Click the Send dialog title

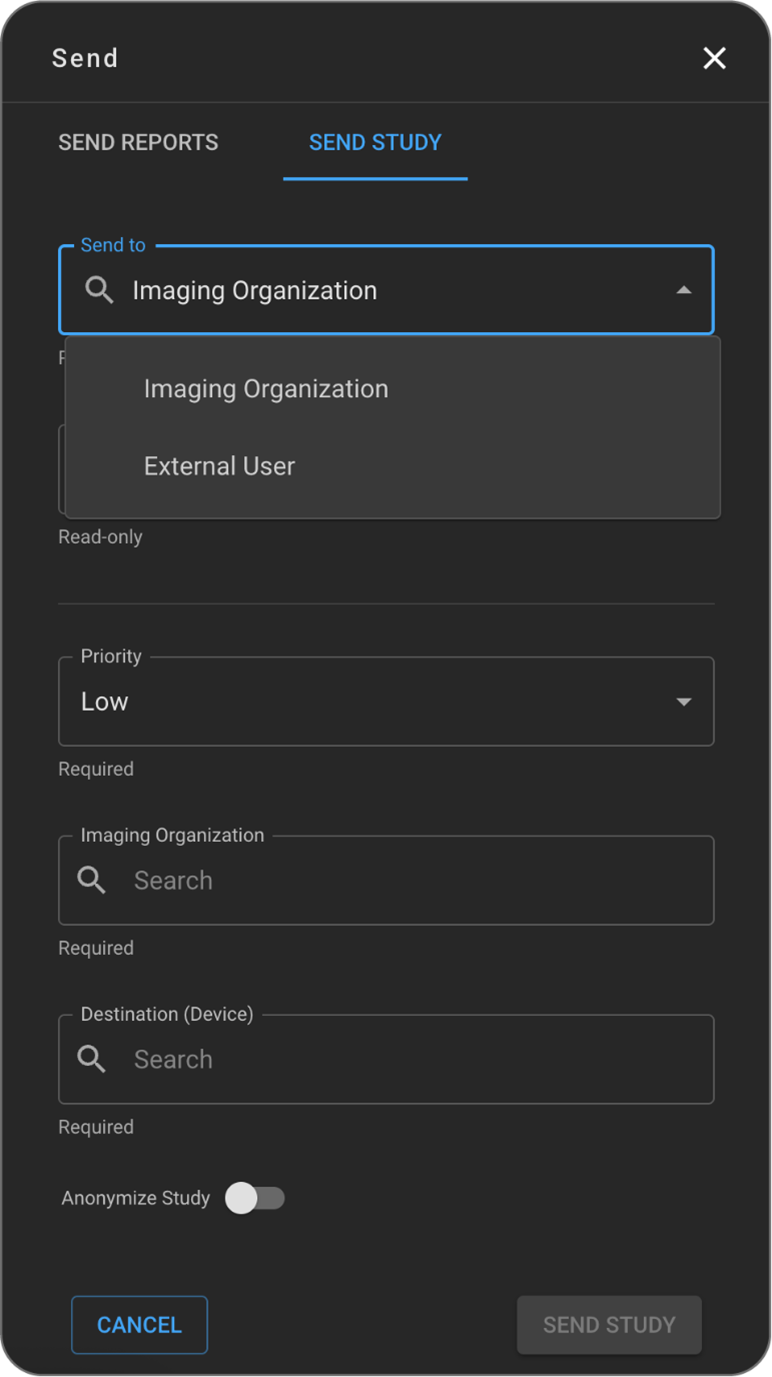coord(85,58)
